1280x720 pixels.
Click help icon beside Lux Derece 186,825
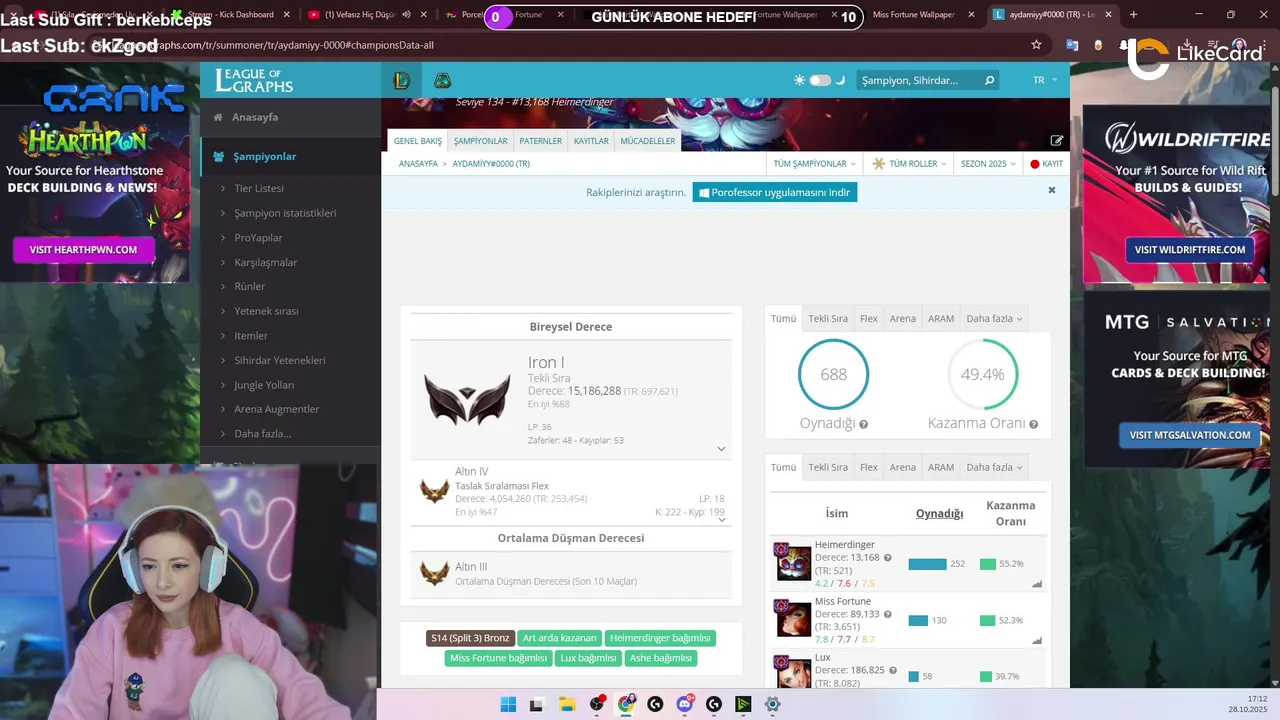tap(893, 671)
